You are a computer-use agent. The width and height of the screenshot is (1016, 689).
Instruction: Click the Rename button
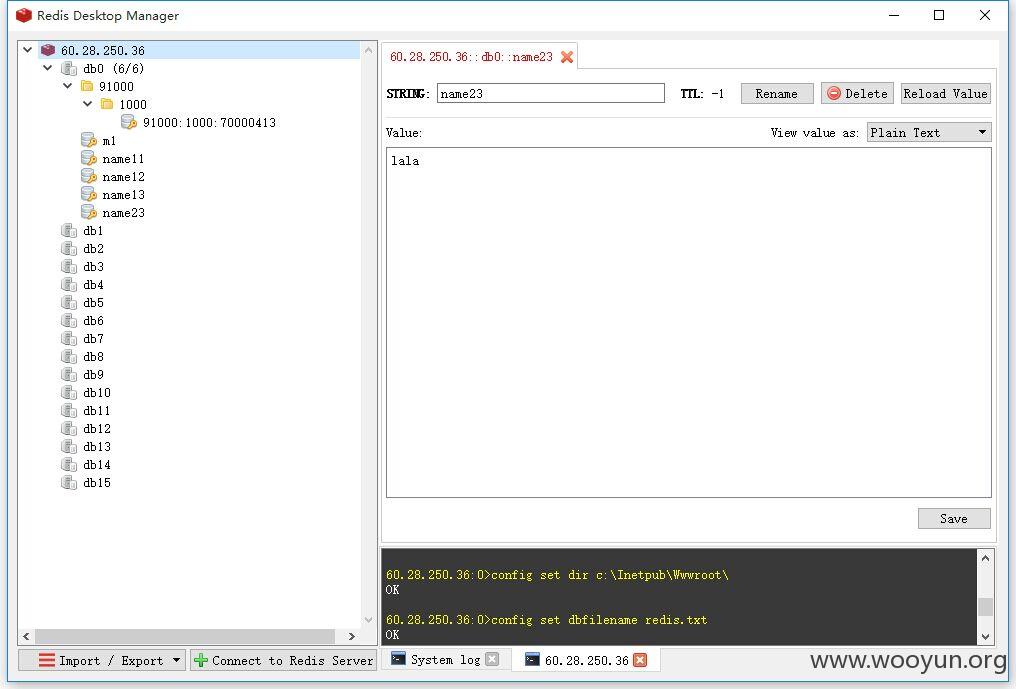pyautogui.click(x=777, y=93)
